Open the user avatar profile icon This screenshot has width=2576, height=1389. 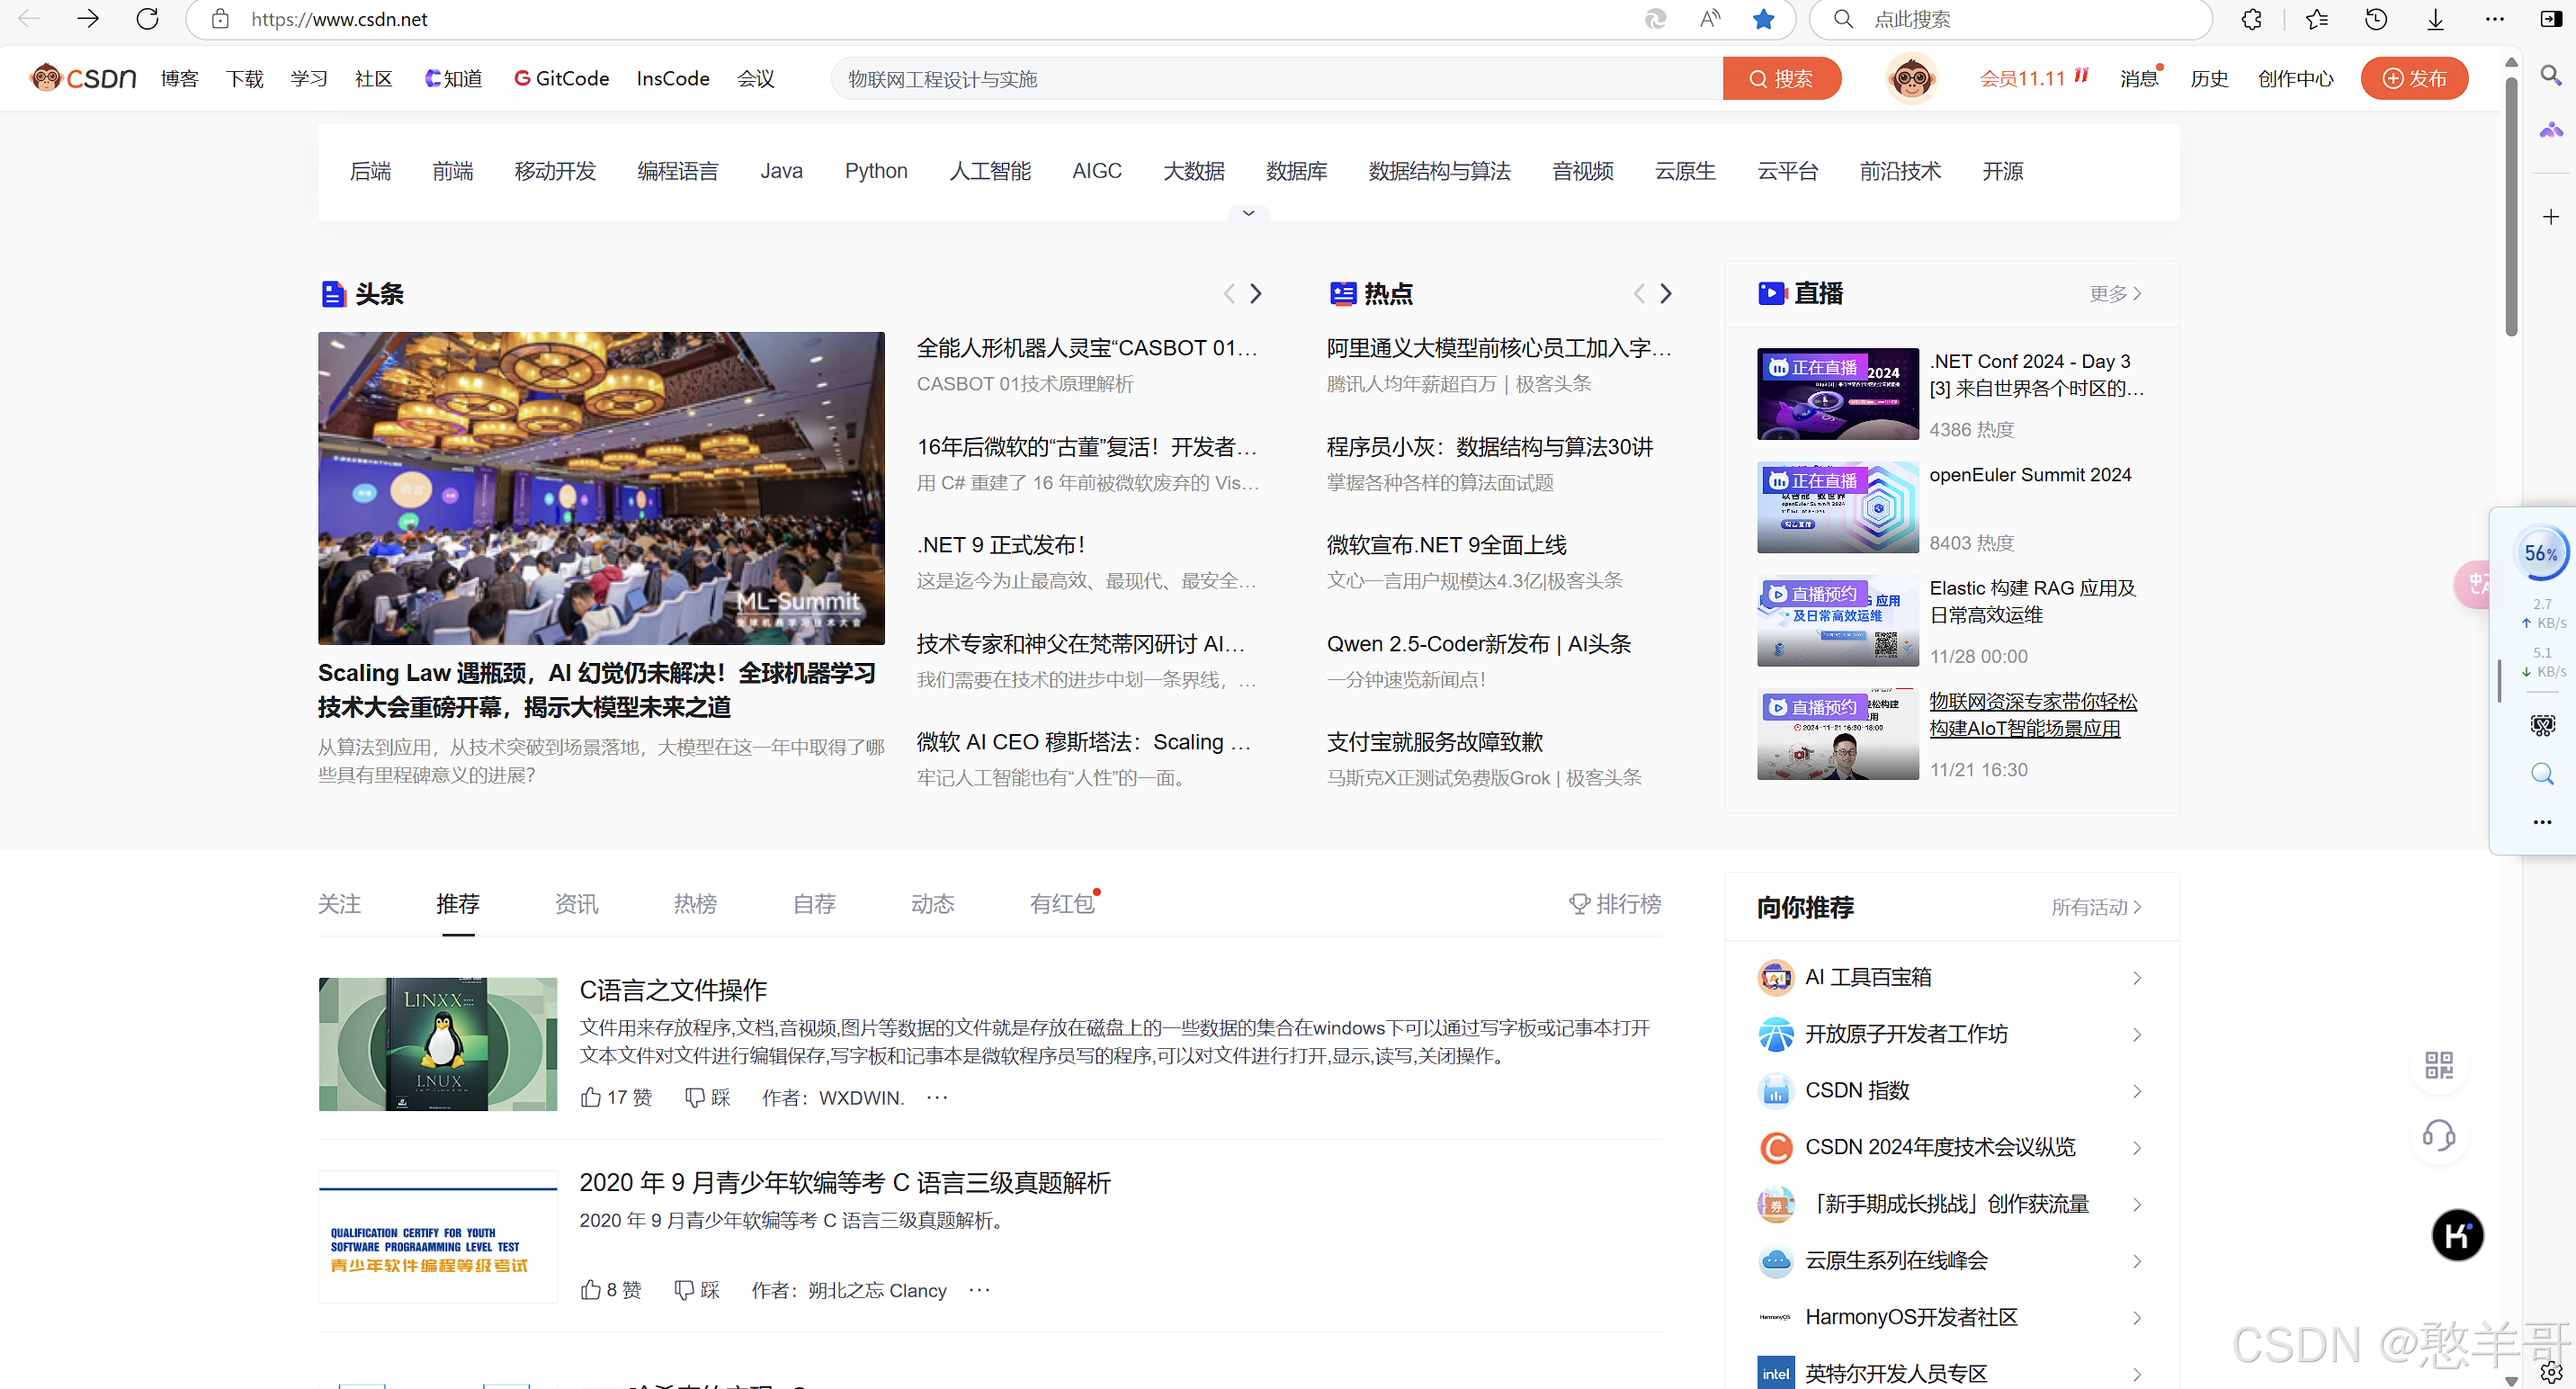click(1911, 78)
